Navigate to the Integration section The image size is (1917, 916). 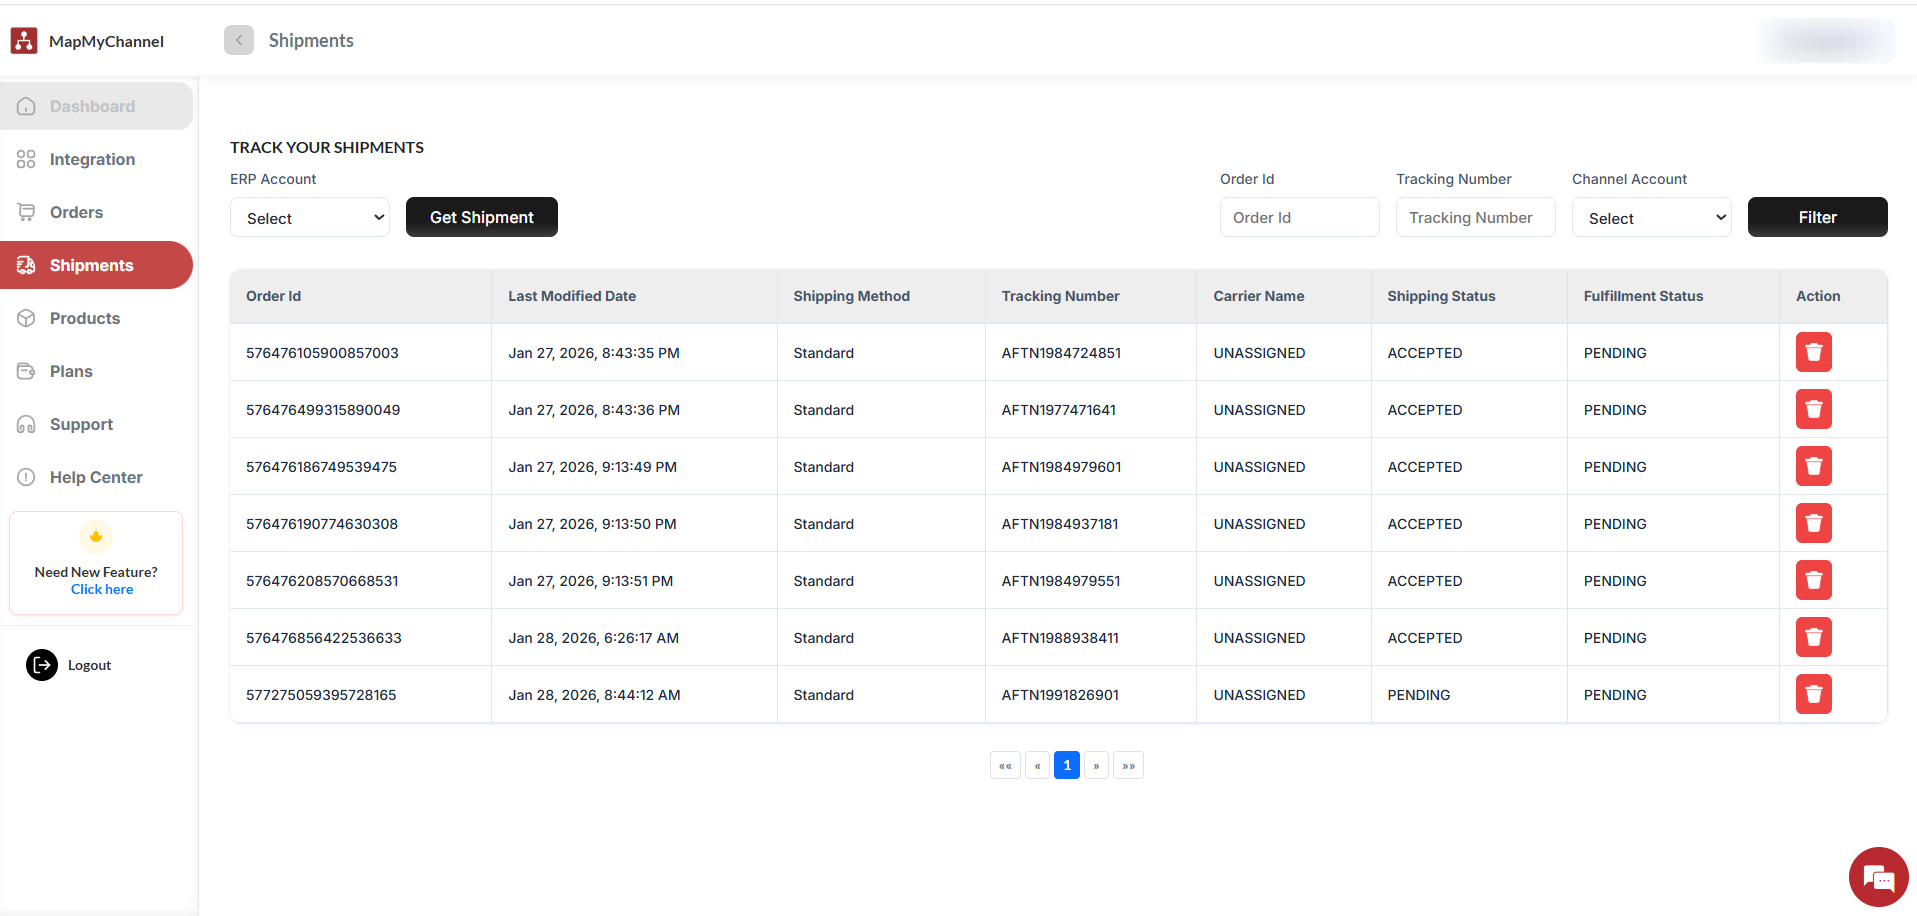[92, 159]
